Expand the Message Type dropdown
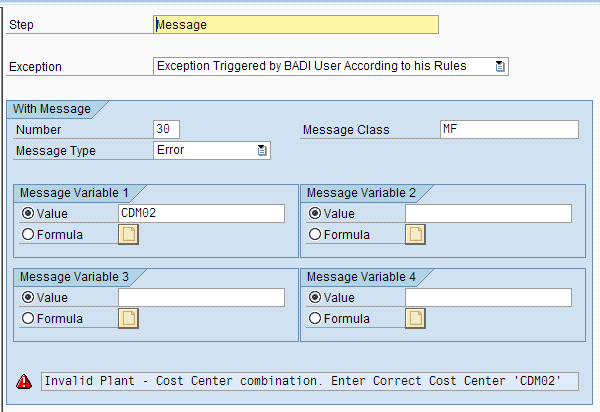 (x=262, y=150)
